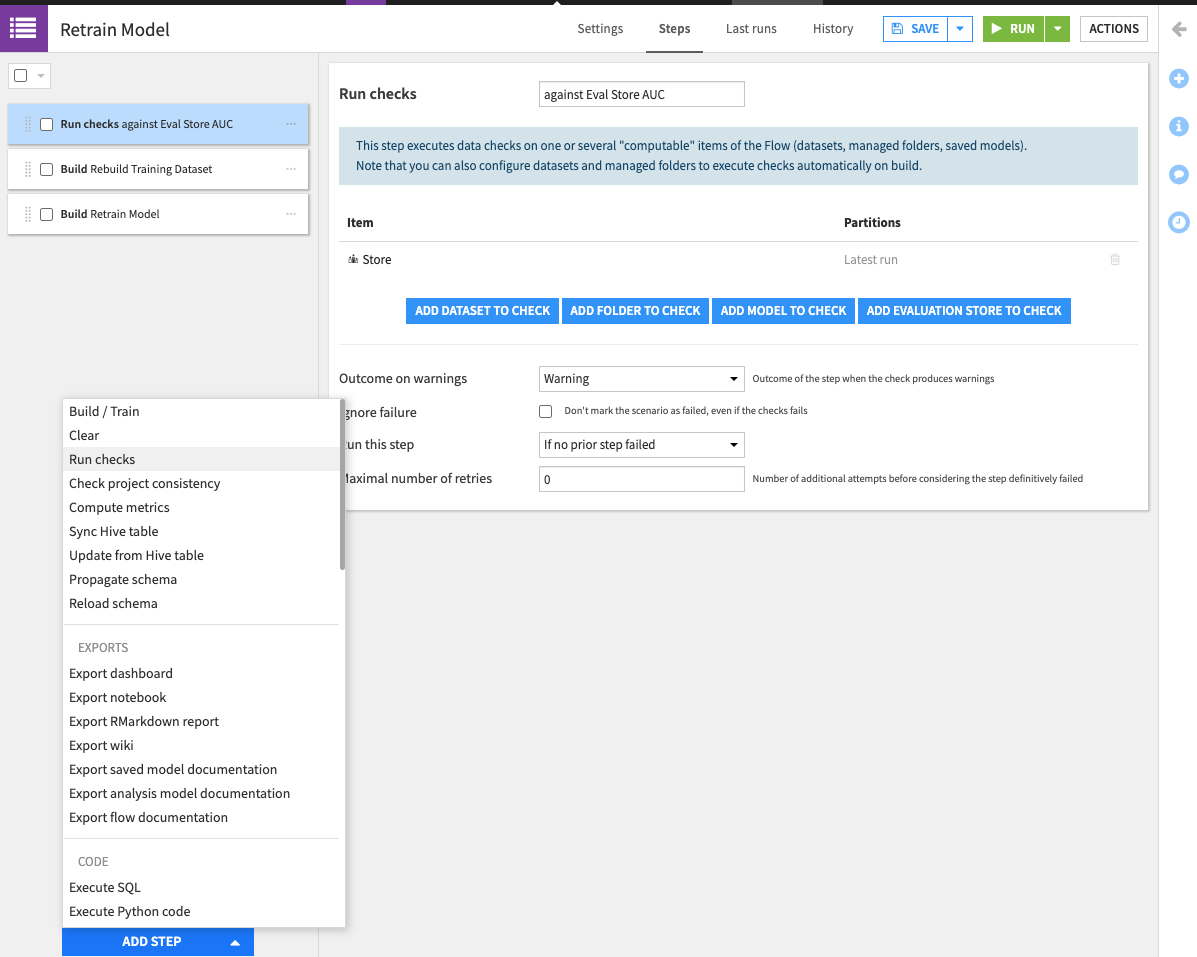Click the green play icon on Run
Viewport: 1197px width, 957px height.
(996, 29)
